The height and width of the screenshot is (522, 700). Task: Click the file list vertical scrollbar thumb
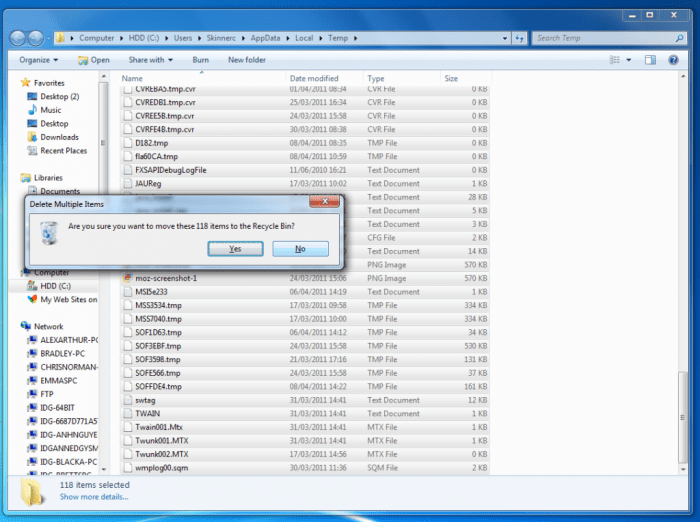(x=682, y=417)
